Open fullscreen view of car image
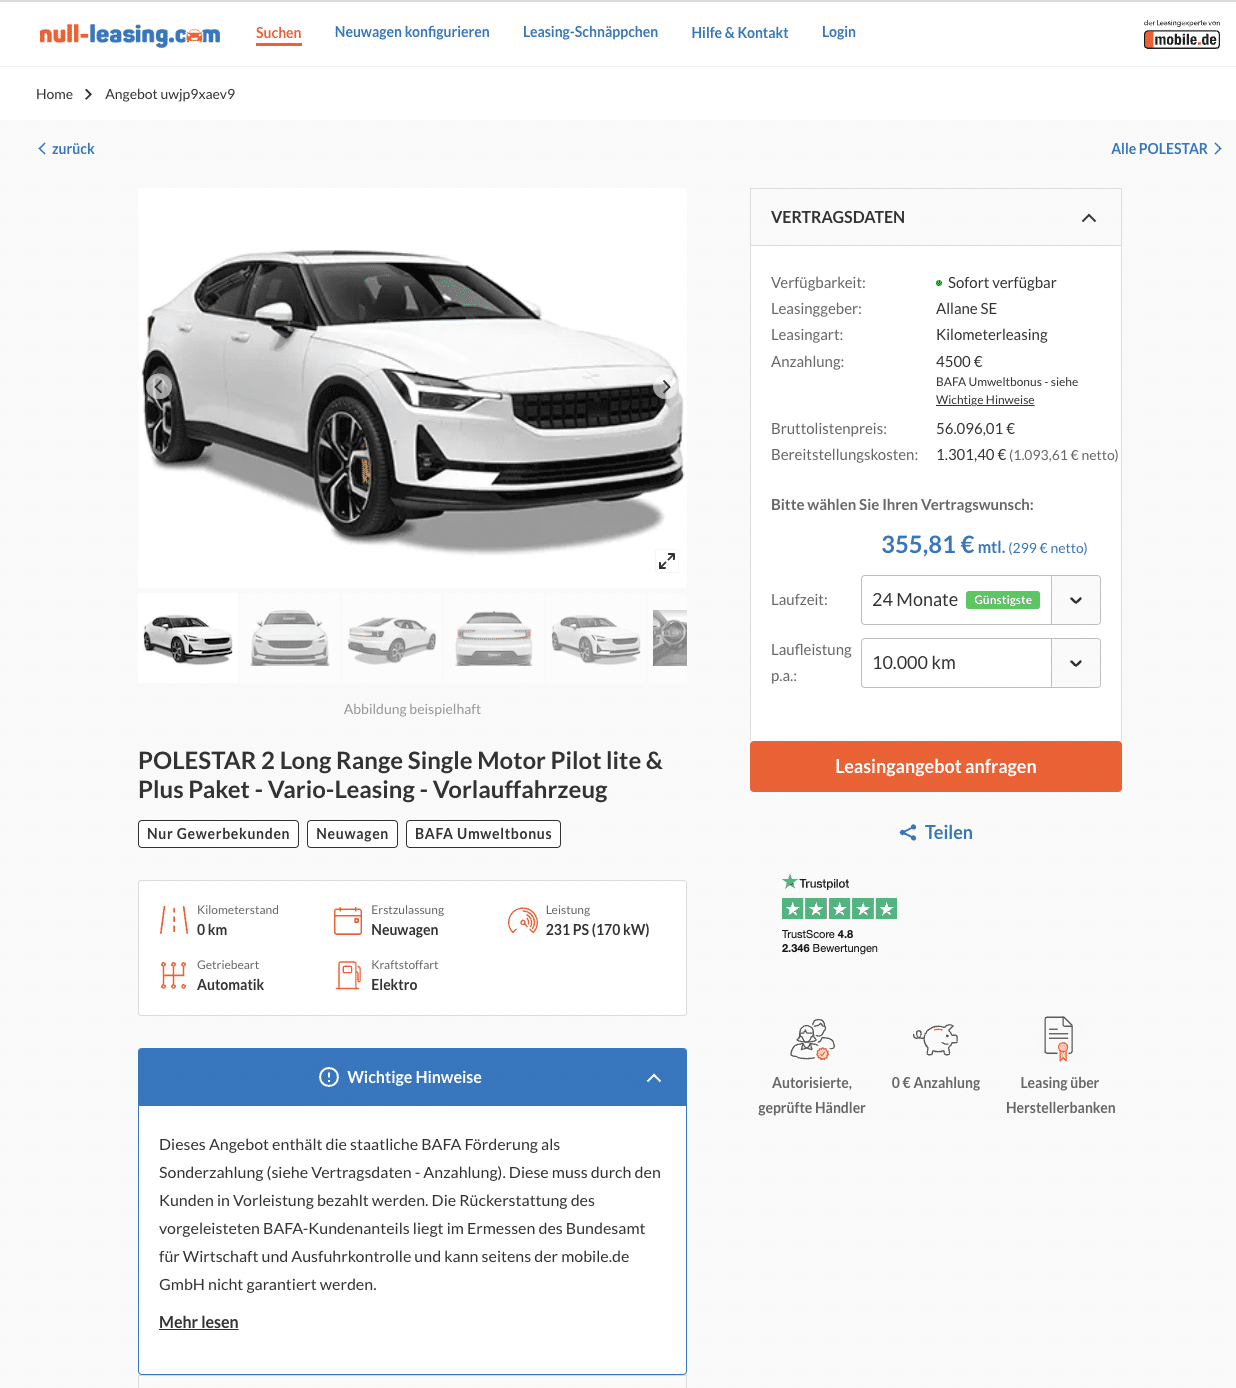The width and height of the screenshot is (1236, 1388). 667,561
